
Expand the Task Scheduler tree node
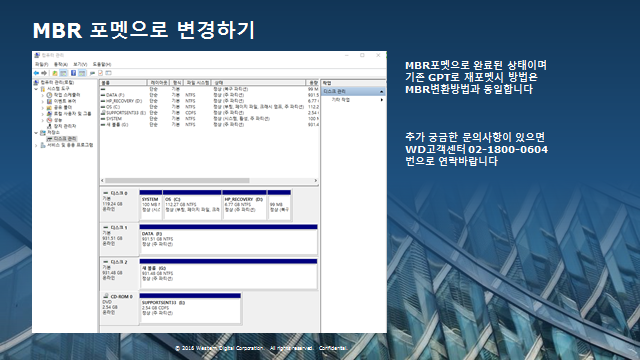(43, 95)
